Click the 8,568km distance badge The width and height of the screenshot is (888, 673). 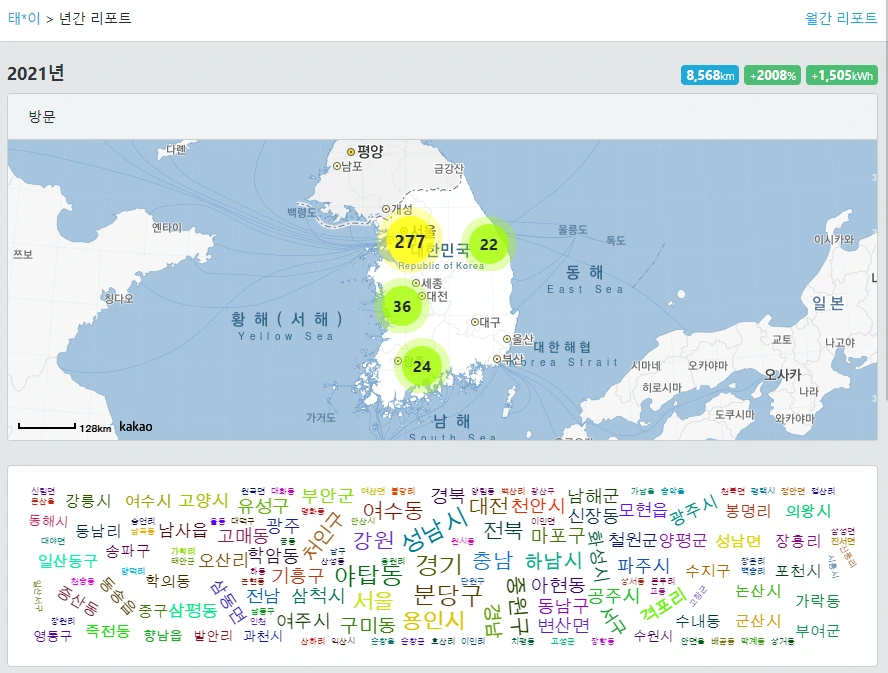(x=710, y=75)
